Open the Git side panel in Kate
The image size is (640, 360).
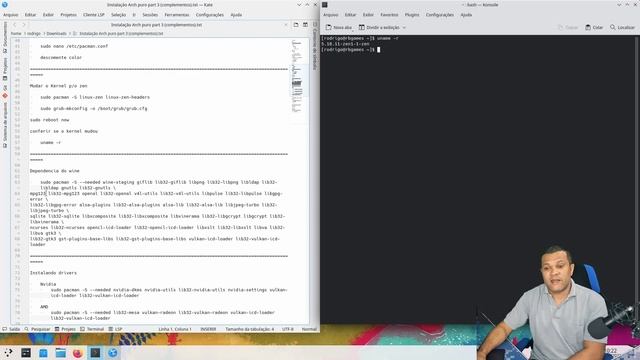tap(5, 91)
